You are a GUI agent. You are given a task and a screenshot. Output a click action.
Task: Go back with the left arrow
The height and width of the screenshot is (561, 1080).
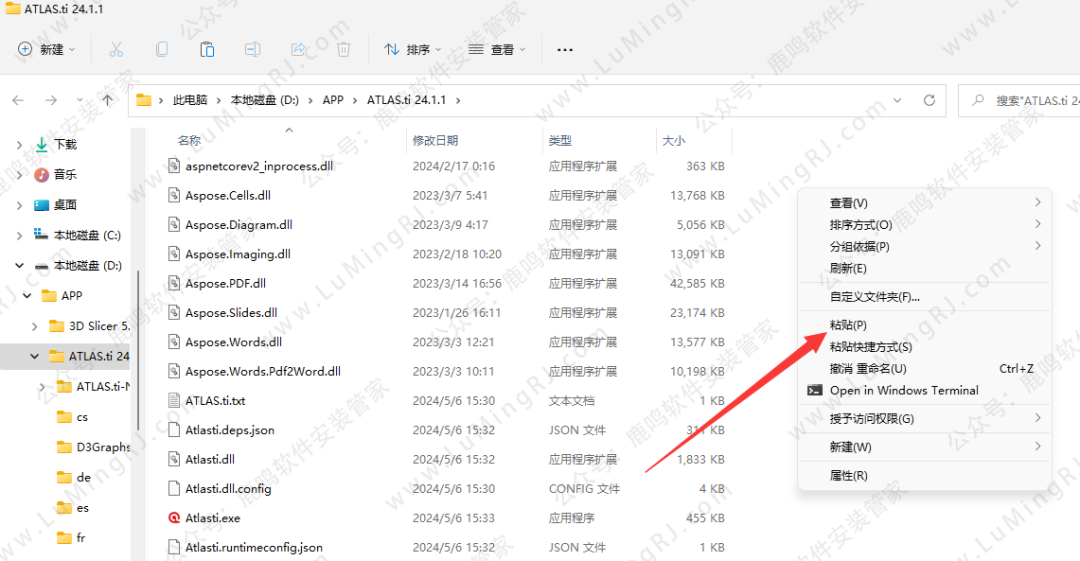18,101
